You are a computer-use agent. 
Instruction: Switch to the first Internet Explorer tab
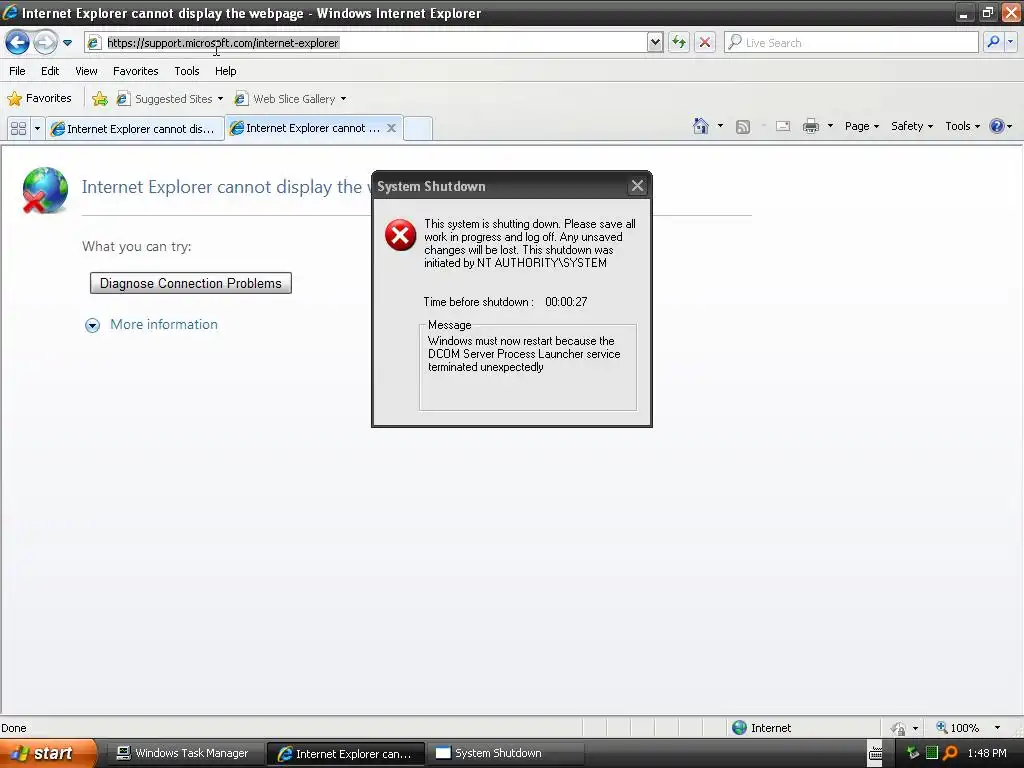tap(135, 129)
